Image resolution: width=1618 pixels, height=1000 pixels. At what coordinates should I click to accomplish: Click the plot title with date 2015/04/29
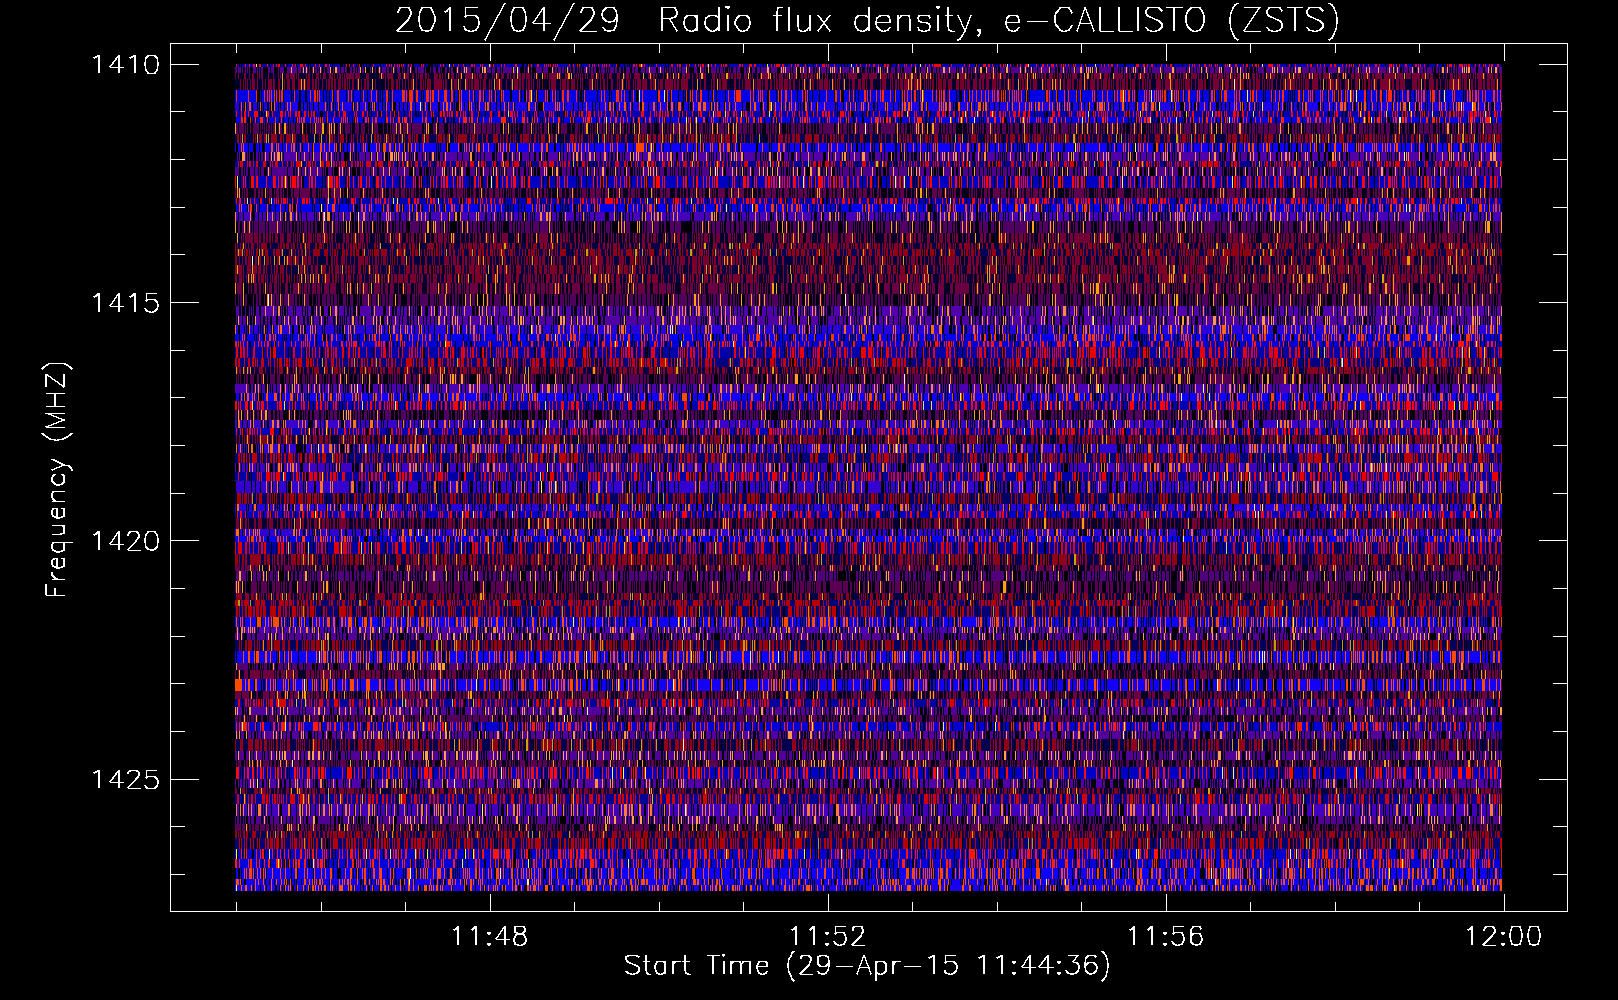pyautogui.click(x=867, y=20)
